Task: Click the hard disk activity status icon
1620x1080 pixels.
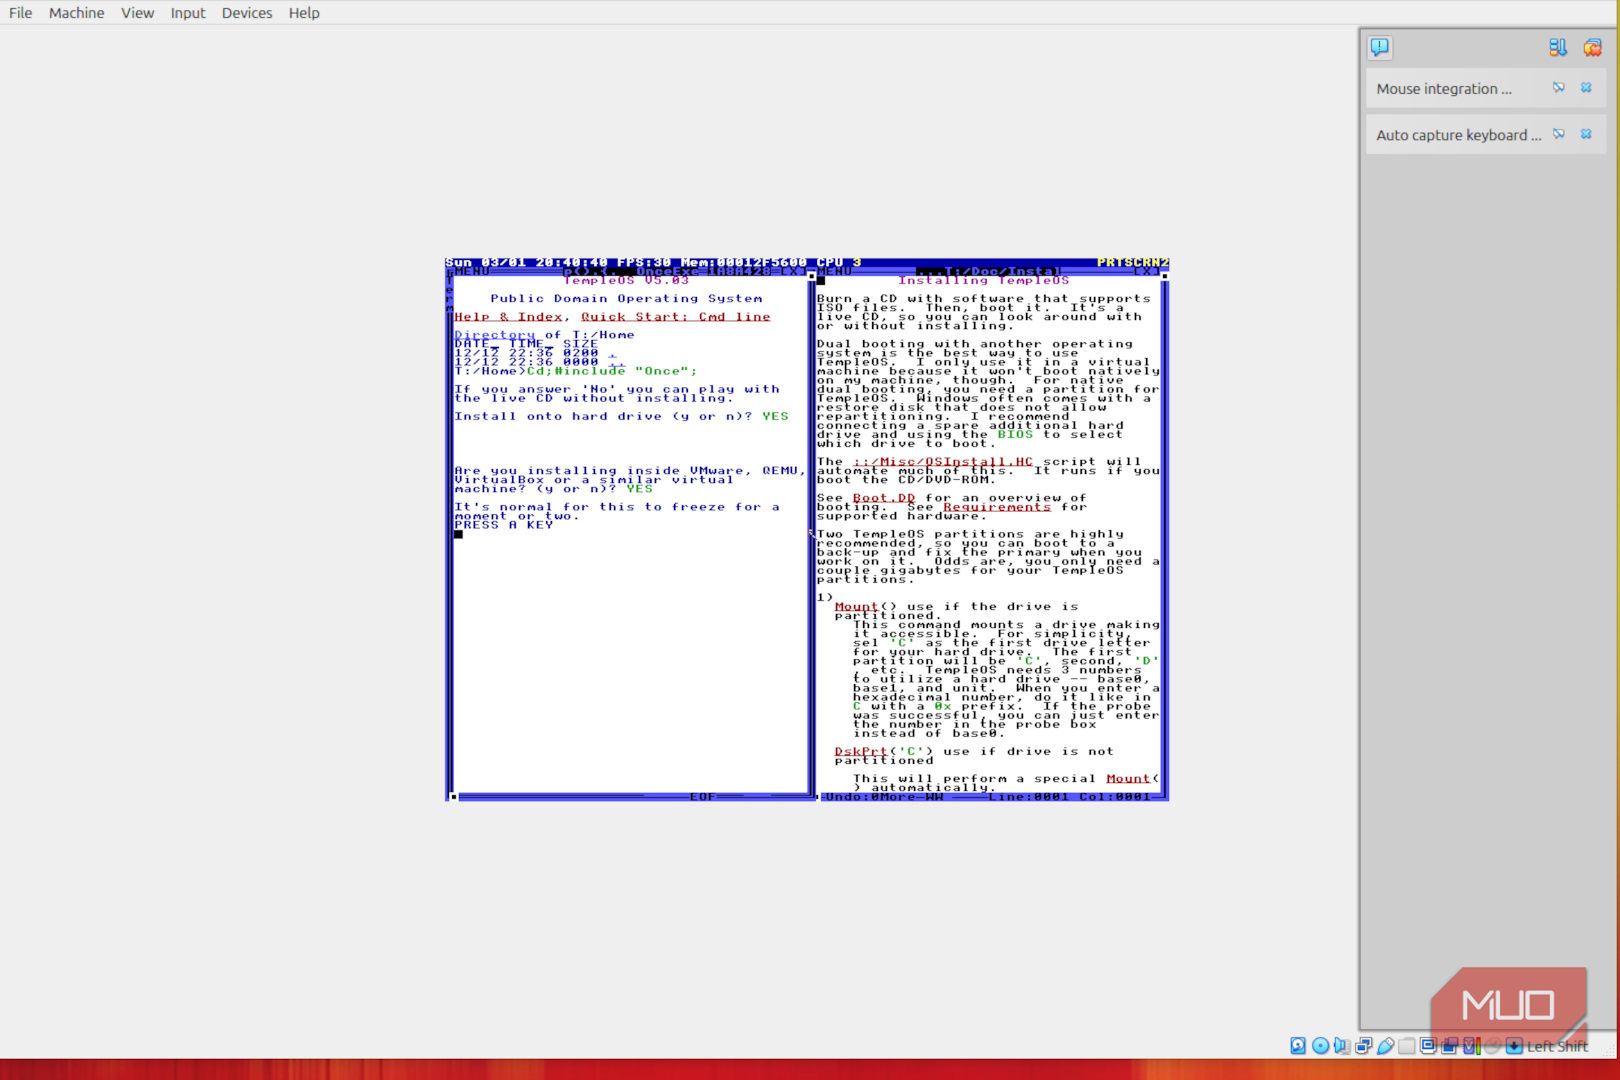Action: coord(1298,1046)
